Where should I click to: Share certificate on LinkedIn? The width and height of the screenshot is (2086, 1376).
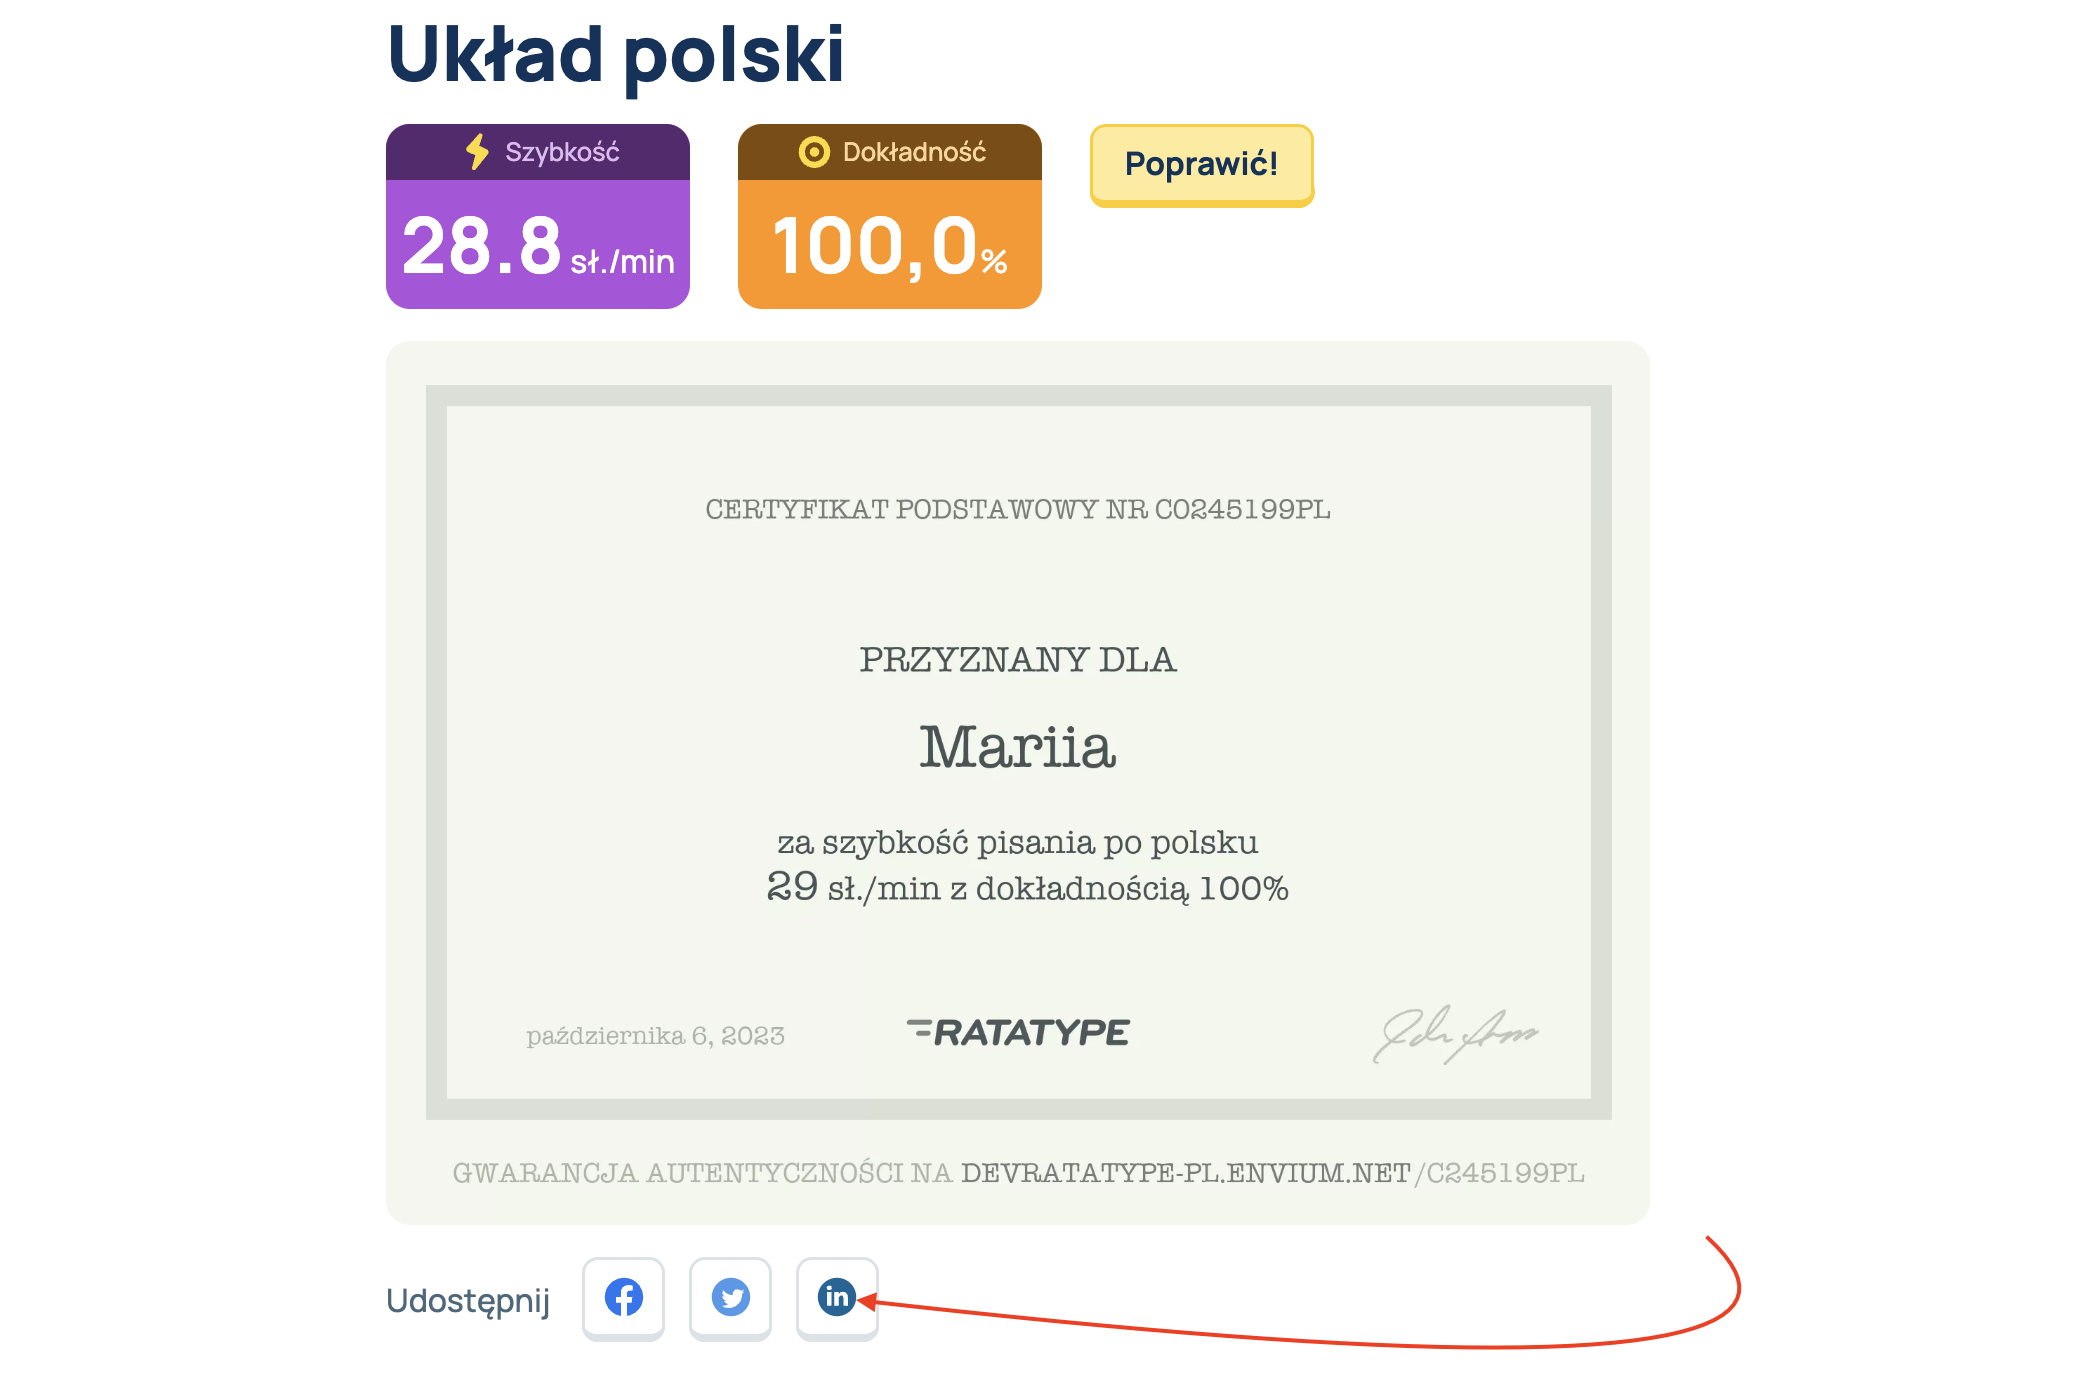(837, 1298)
